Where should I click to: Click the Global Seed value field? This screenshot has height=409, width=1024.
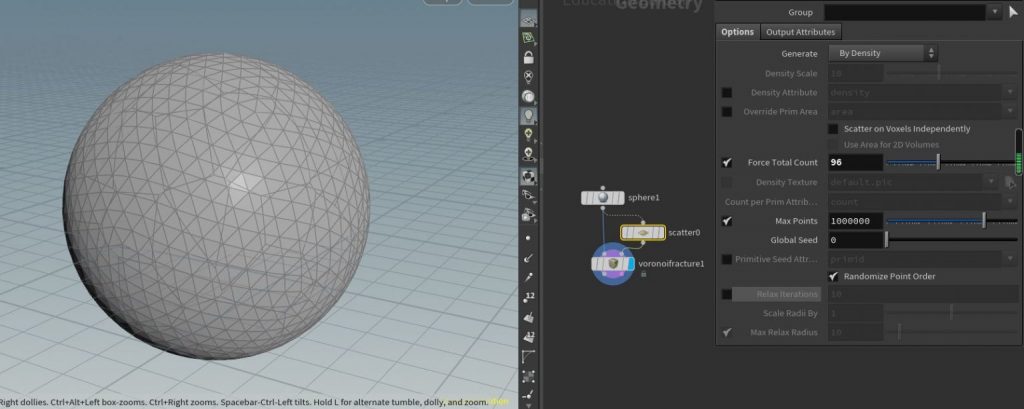pos(856,240)
